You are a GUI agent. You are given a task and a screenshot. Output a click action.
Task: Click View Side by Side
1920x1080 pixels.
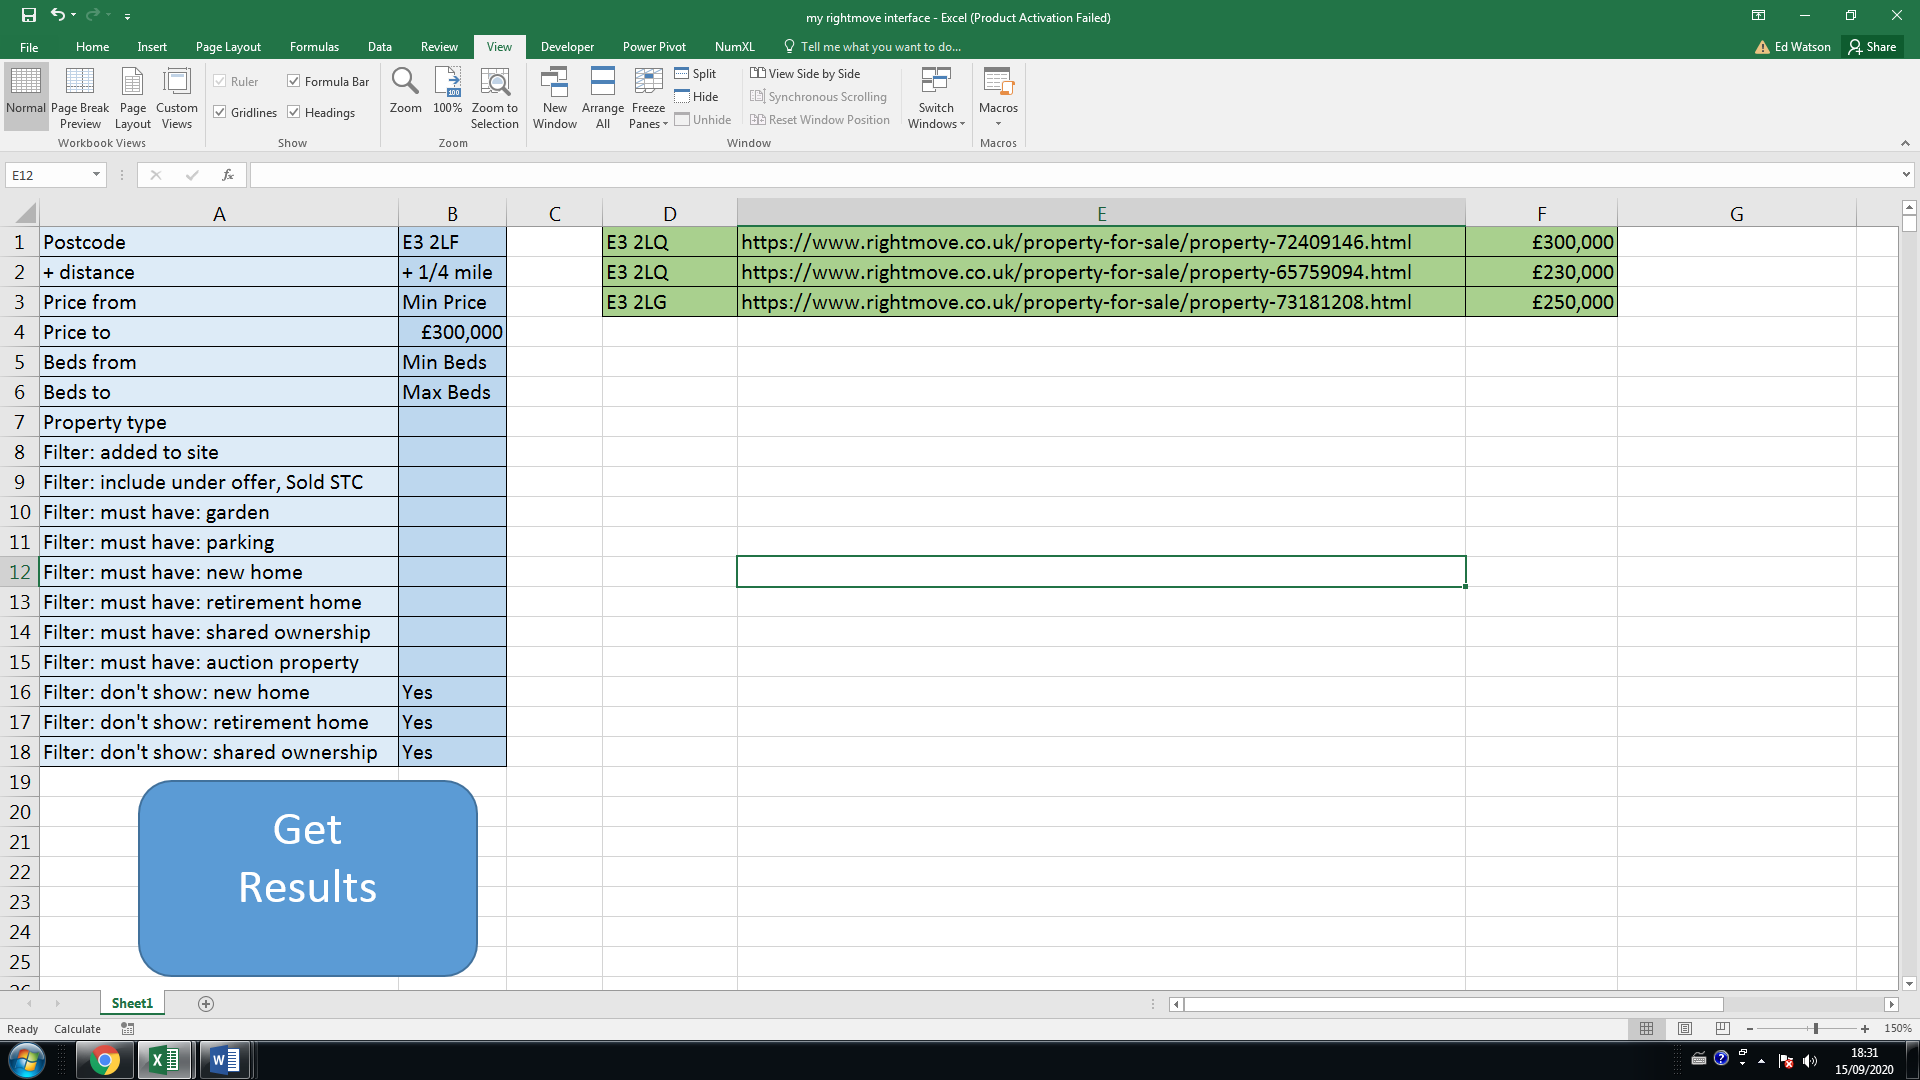806,74
